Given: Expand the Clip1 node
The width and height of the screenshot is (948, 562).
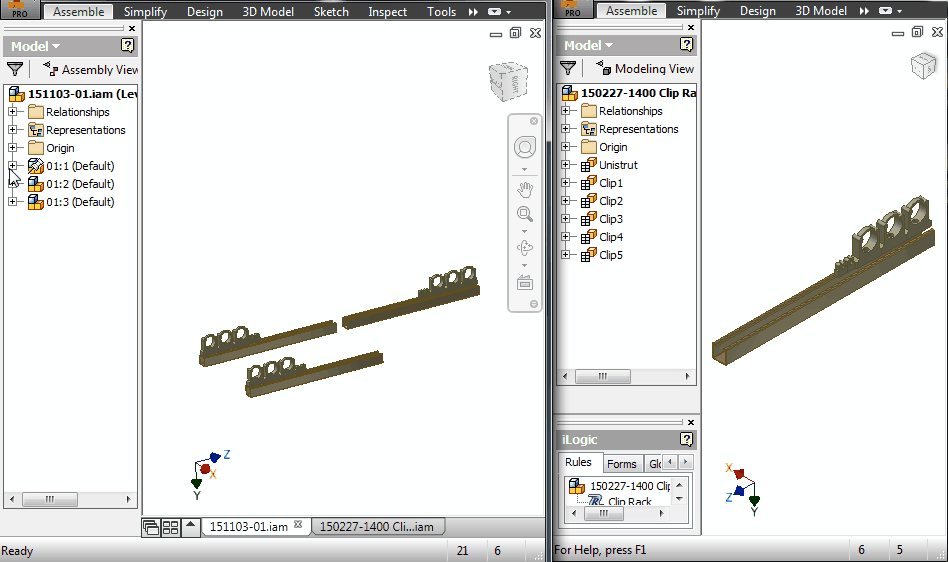Looking at the screenshot, I should pyautogui.click(x=565, y=182).
